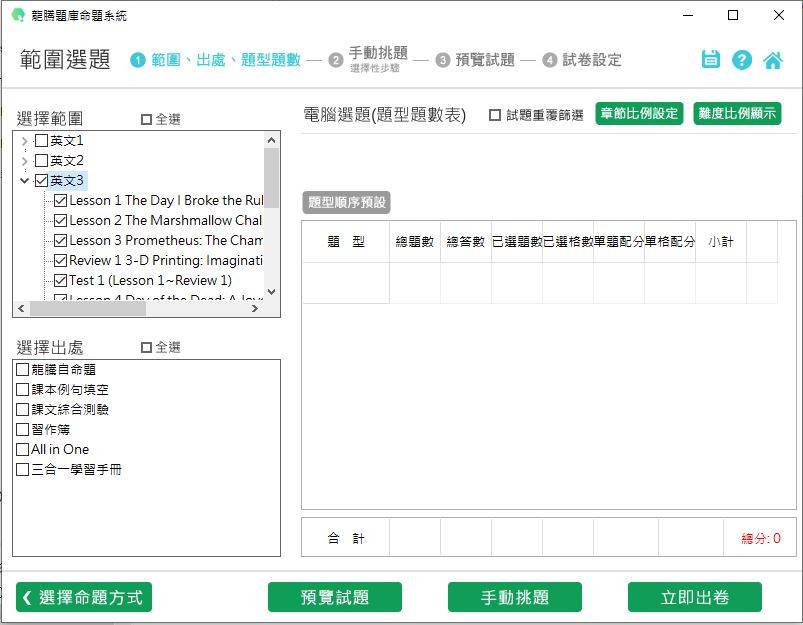Uncheck Lesson 3 Prometheus checkbox
Image resolution: width=803 pixels, height=625 pixels.
60,240
